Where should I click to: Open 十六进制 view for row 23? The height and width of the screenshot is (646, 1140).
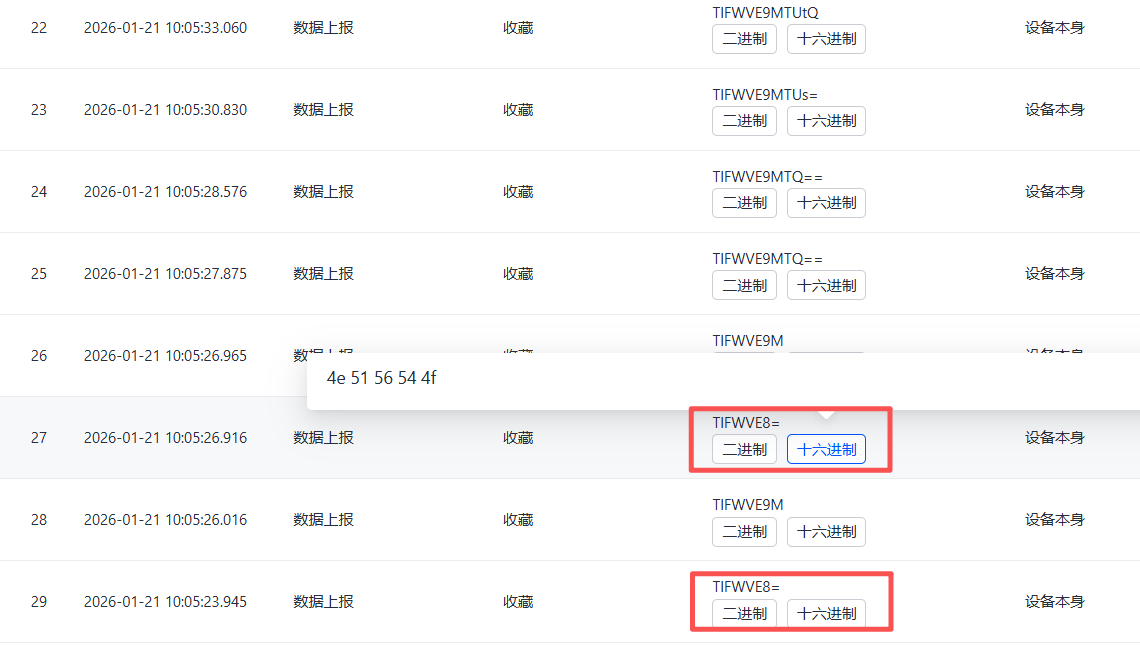click(x=826, y=121)
